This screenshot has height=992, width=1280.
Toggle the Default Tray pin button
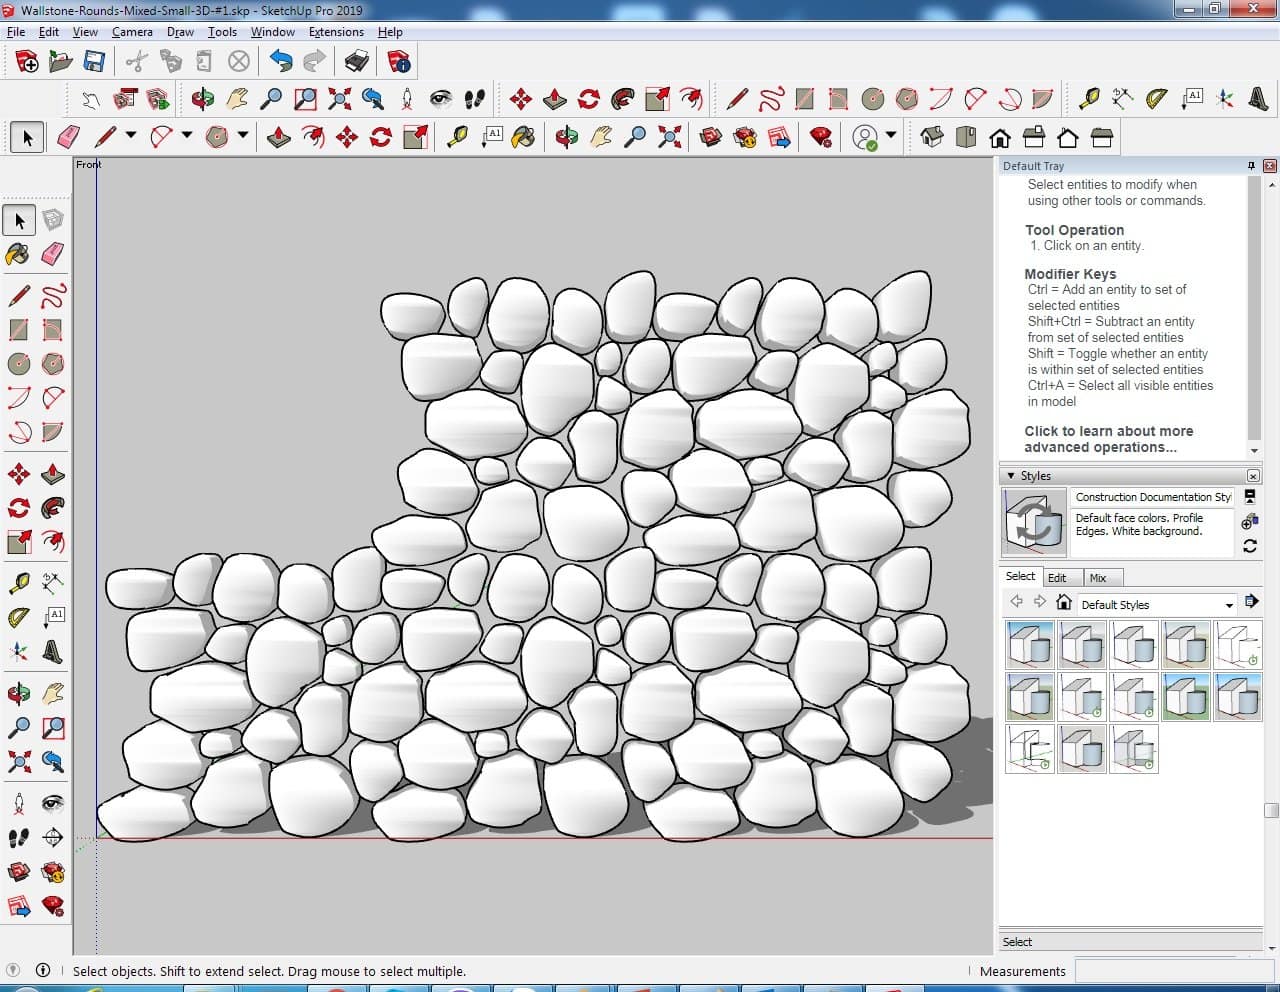tap(1251, 166)
